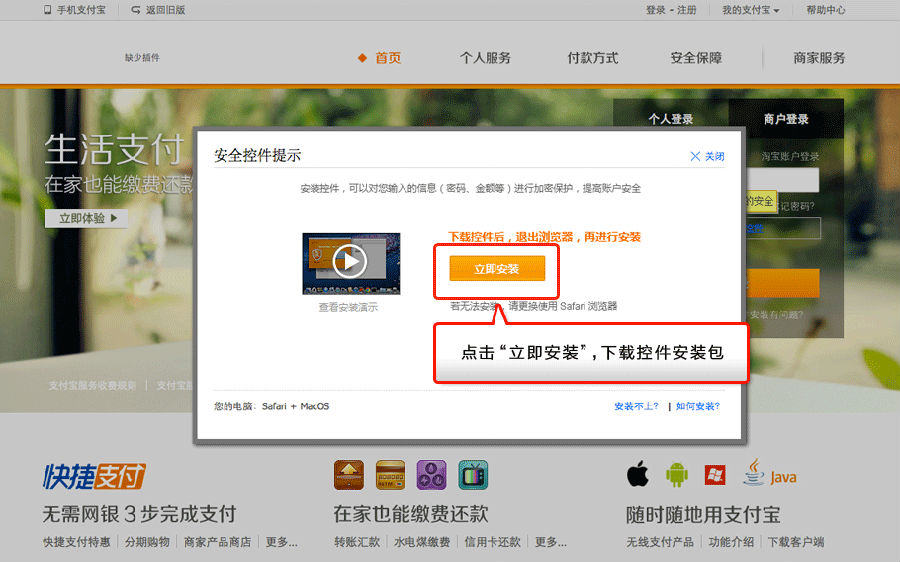Close the 安全控件提示 dialog

pos(707,156)
